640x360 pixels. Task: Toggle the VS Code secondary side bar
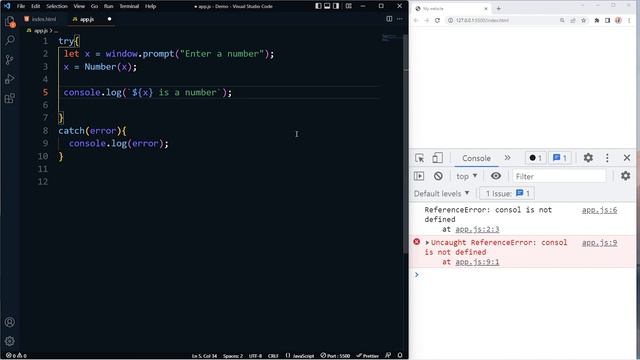[336, 6]
